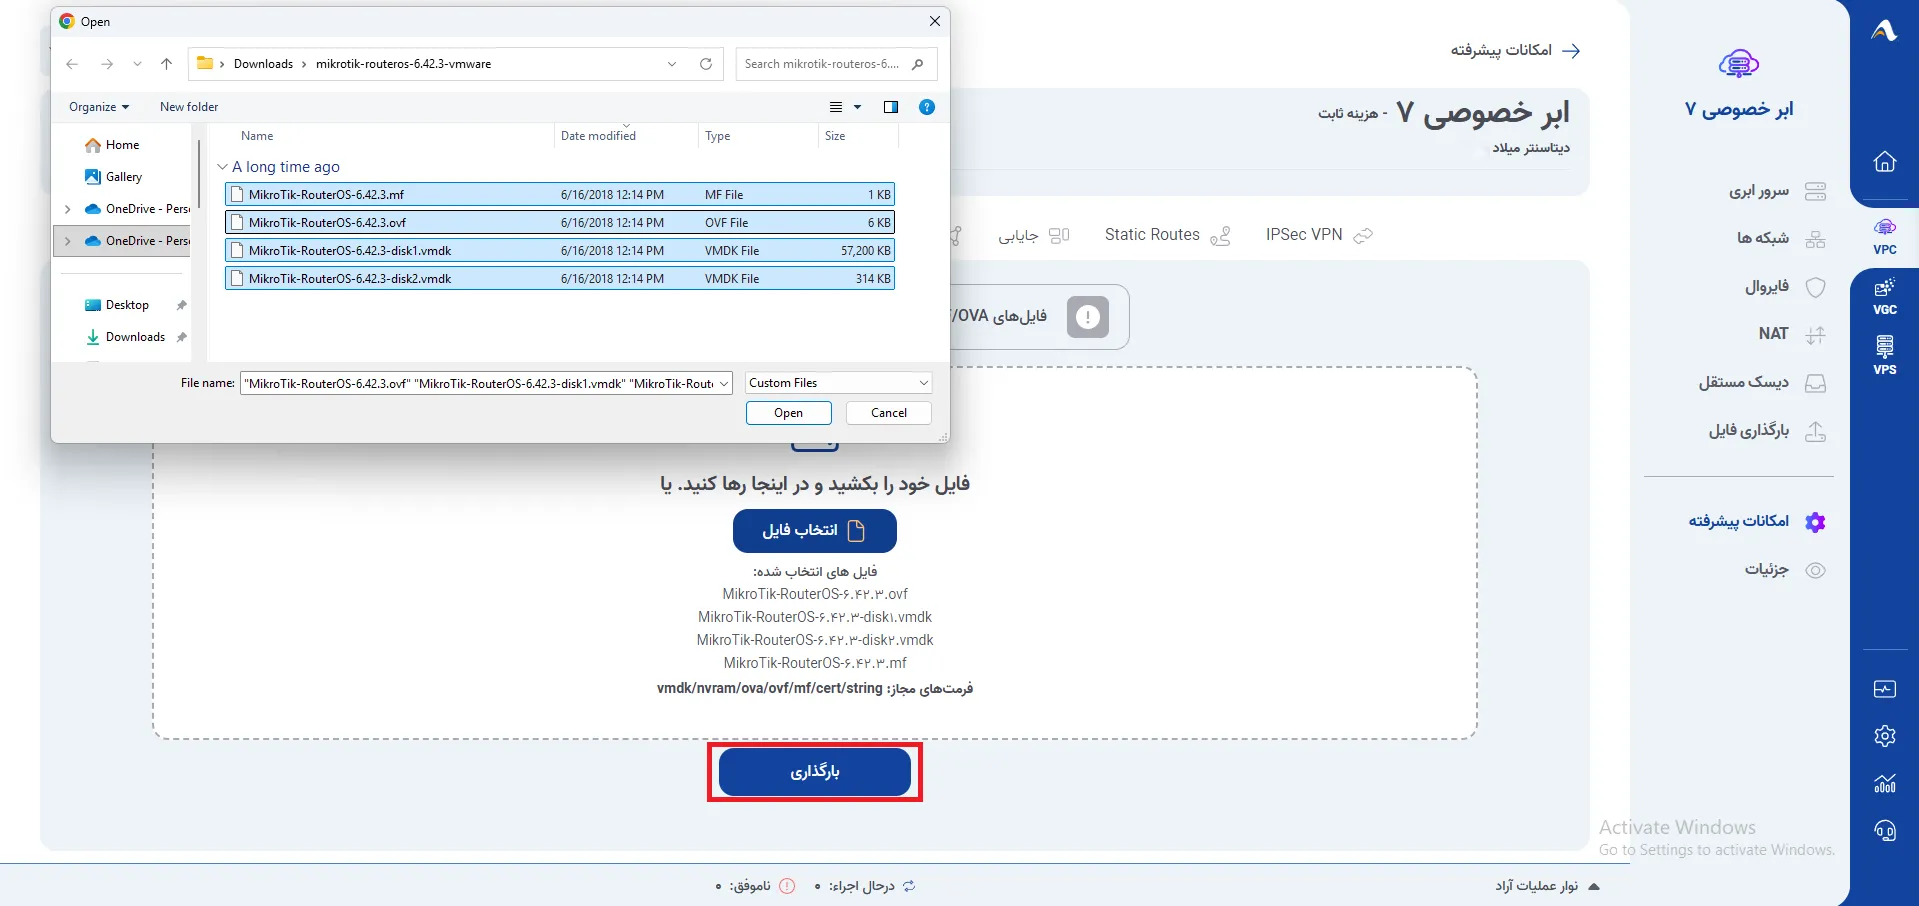
Task: Expand the view options dropdown arrow
Action: pyautogui.click(x=857, y=107)
